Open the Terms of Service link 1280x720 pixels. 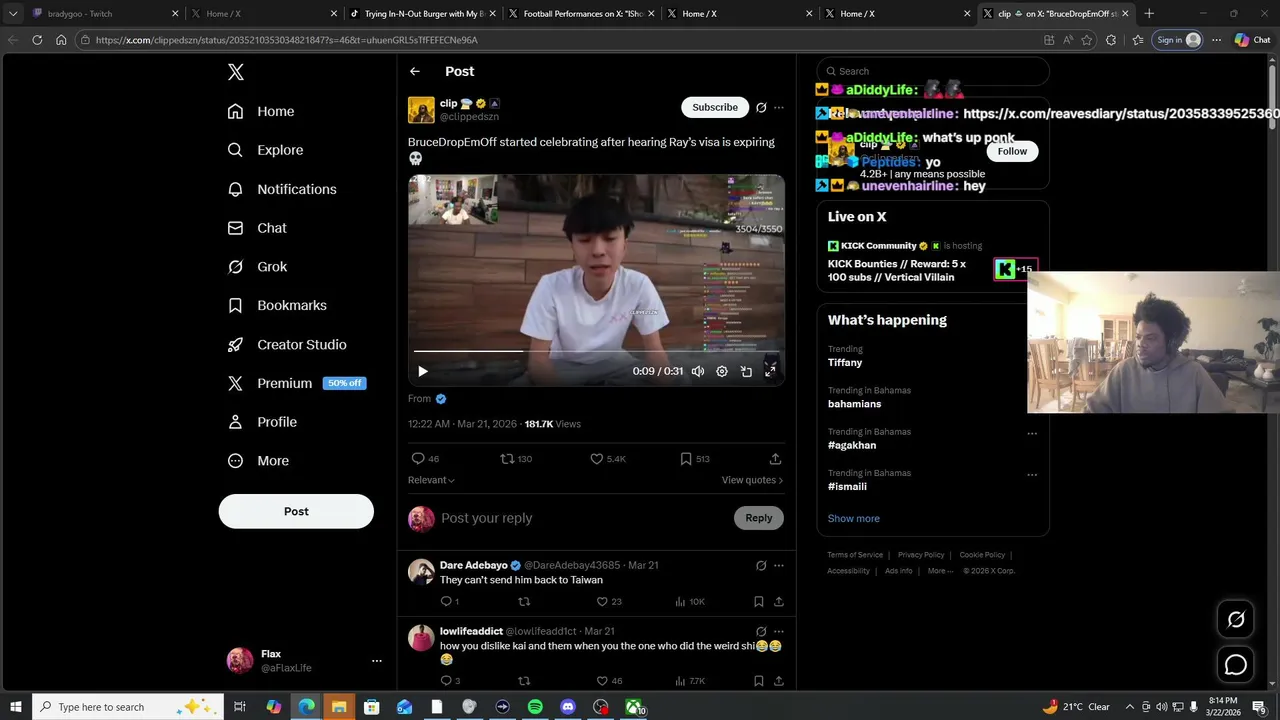coord(855,555)
